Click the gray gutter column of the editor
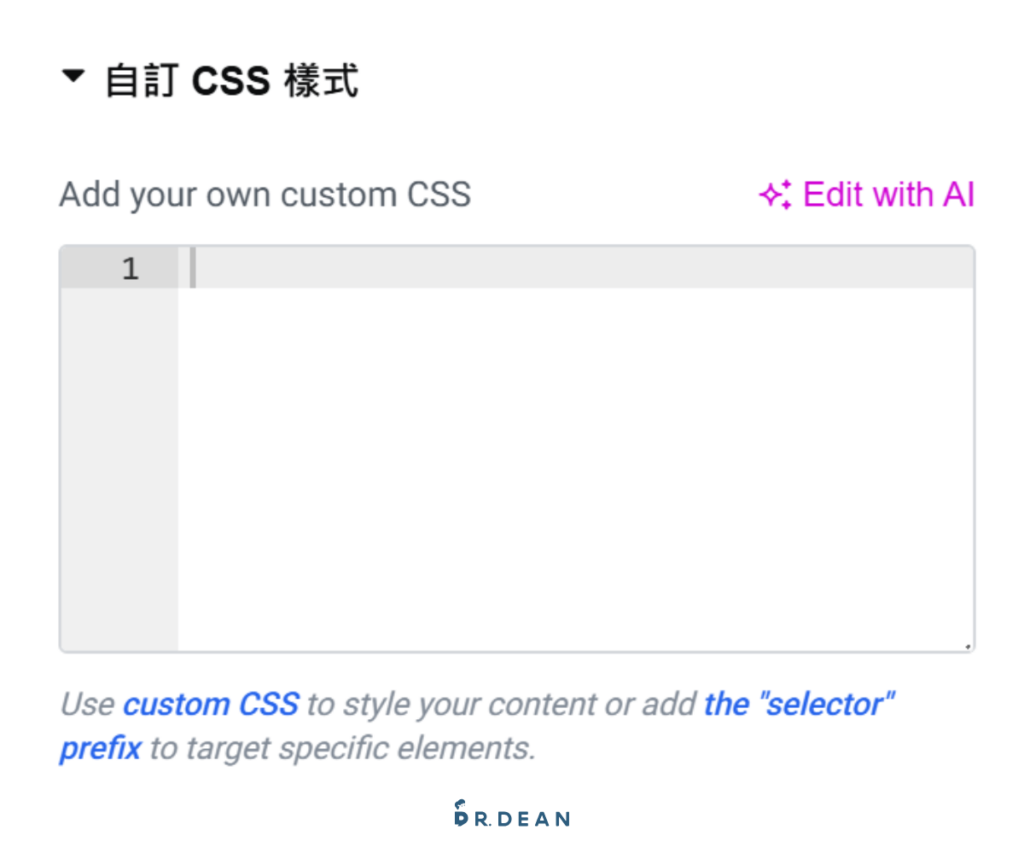The width and height of the screenshot is (1024, 853). (x=120, y=450)
